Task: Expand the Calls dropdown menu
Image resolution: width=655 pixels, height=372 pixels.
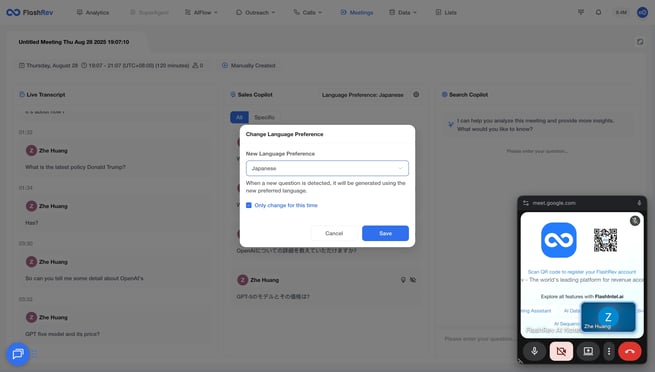Action: pyautogui.click(x=308, y=13)
